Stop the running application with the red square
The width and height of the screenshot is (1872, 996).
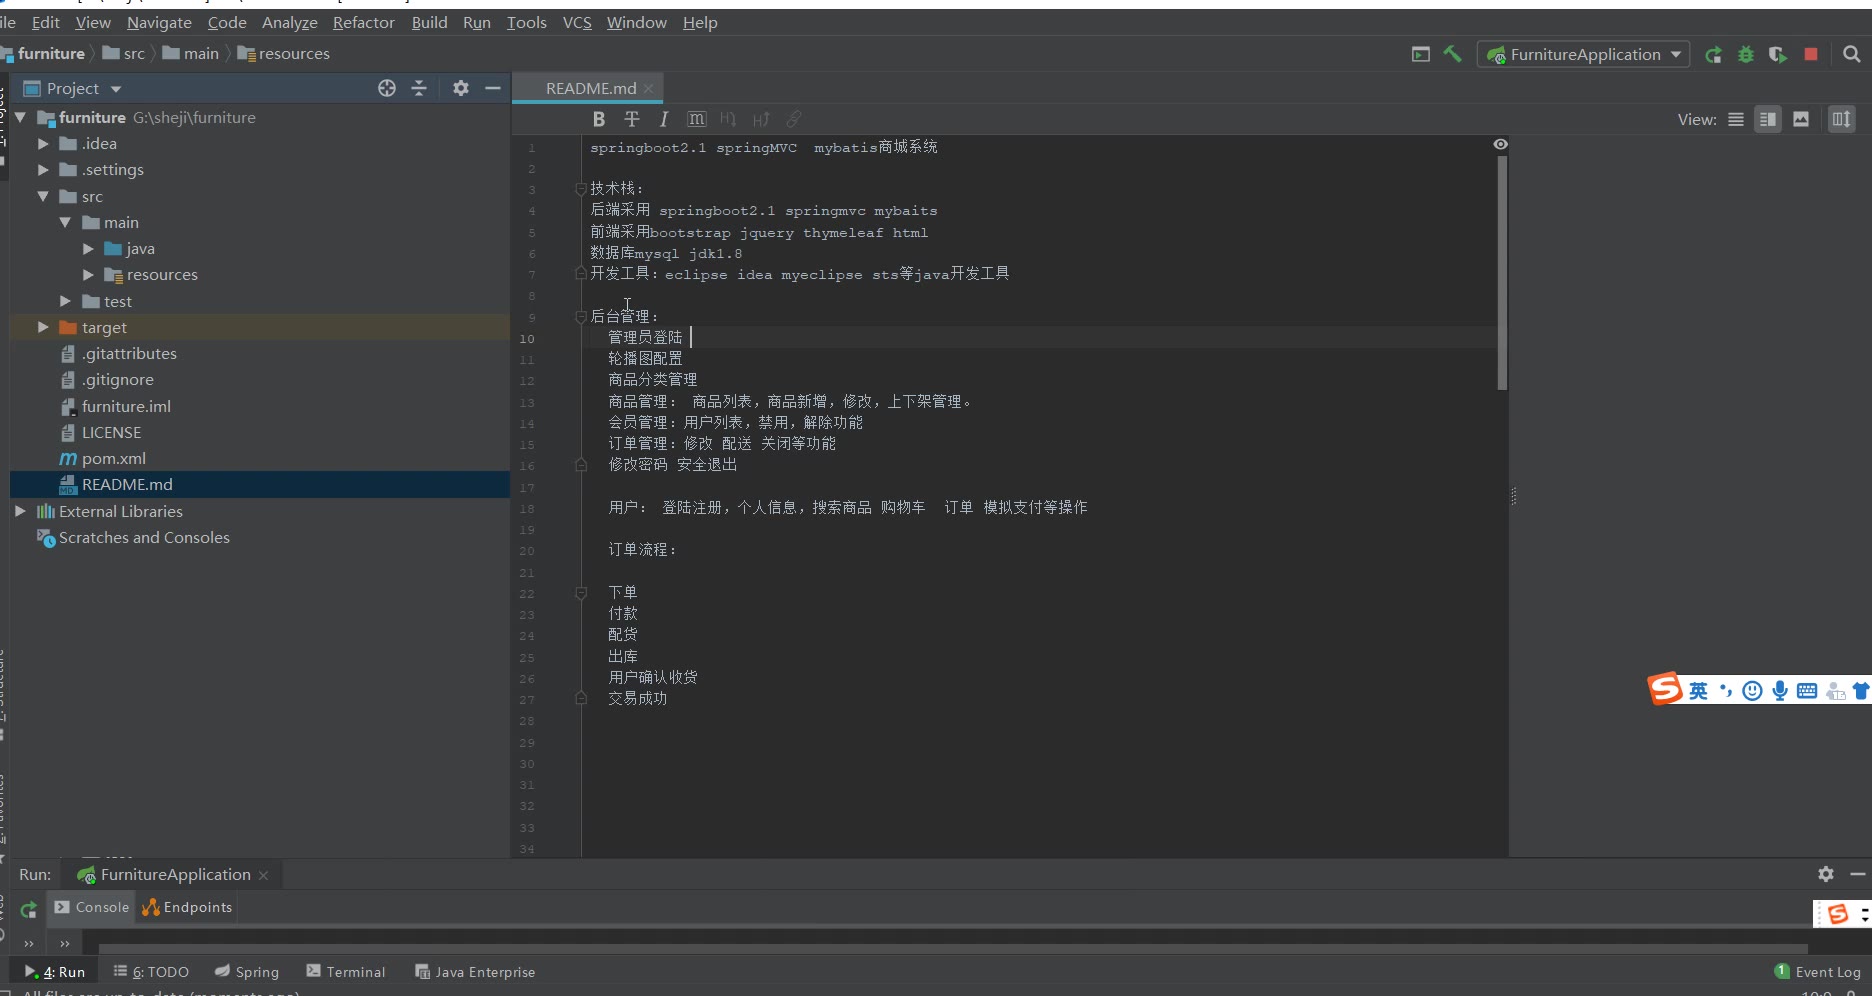coord(1811,54)
